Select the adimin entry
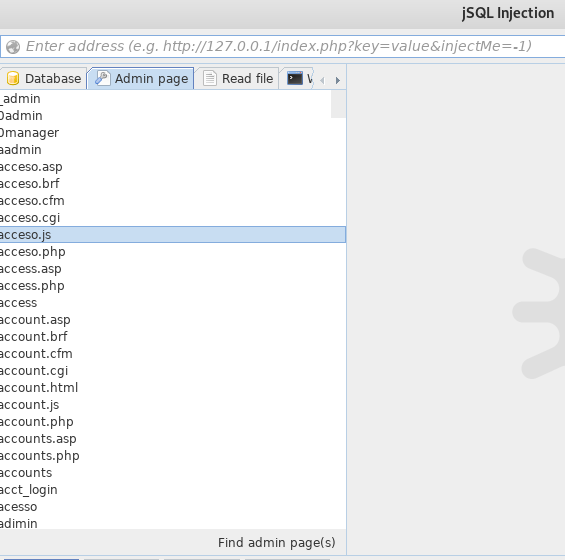 (x=173, y=523)
